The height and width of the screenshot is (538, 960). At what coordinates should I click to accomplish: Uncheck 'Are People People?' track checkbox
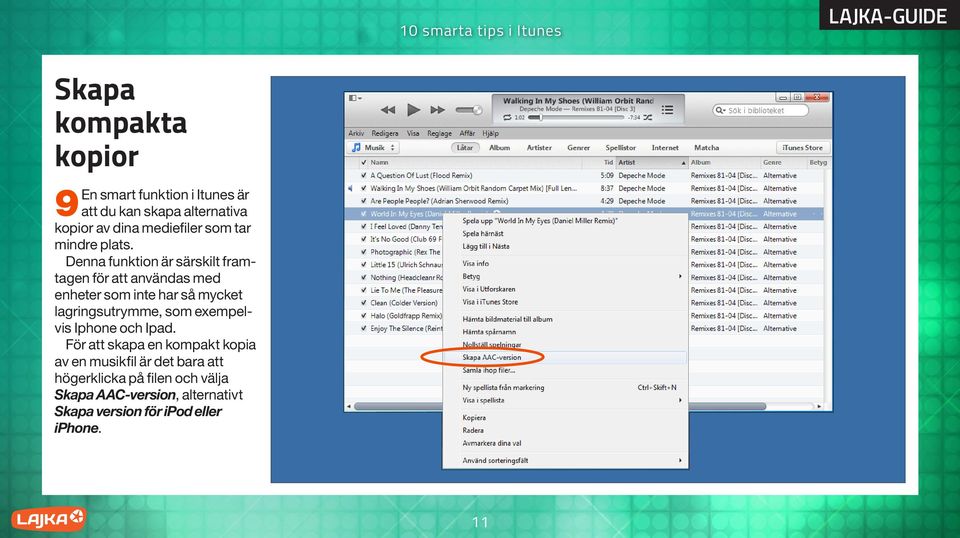point(364,201)
